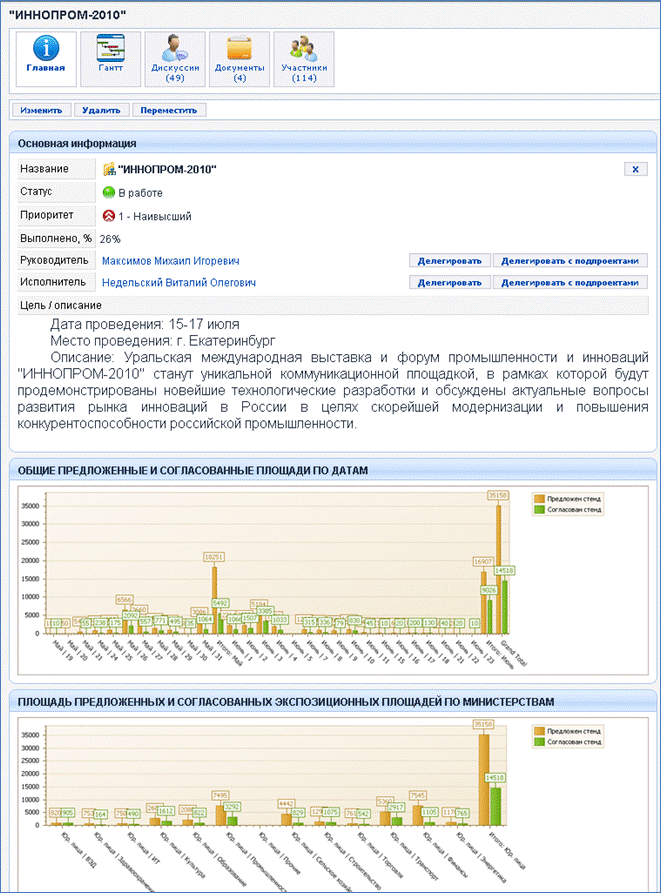Click green Согласован стенд swatch in dates chart
Viewport: 661px width, 893px height.
click(539, 510)
